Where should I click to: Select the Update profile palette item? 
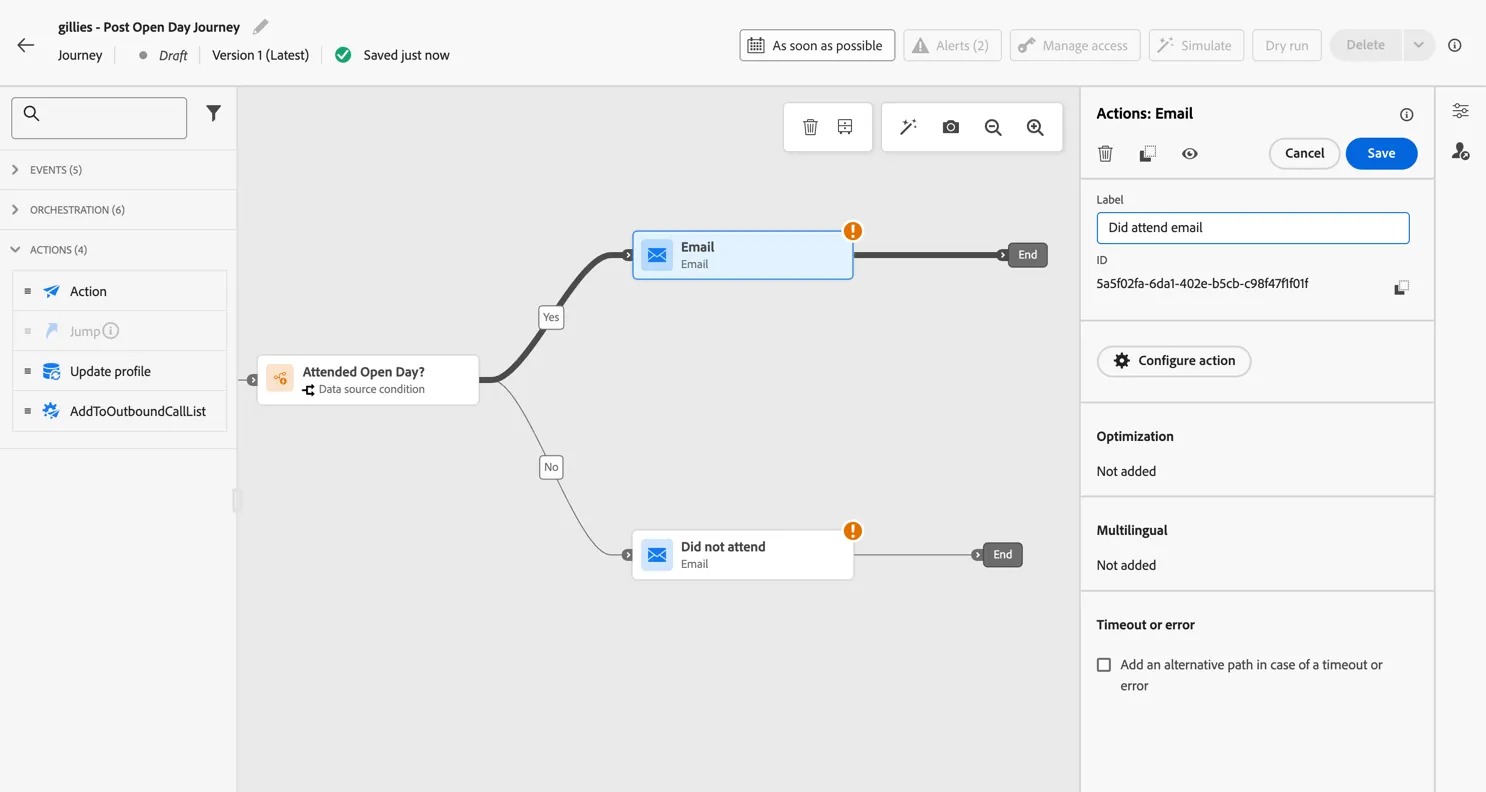[x=119, y=371]
